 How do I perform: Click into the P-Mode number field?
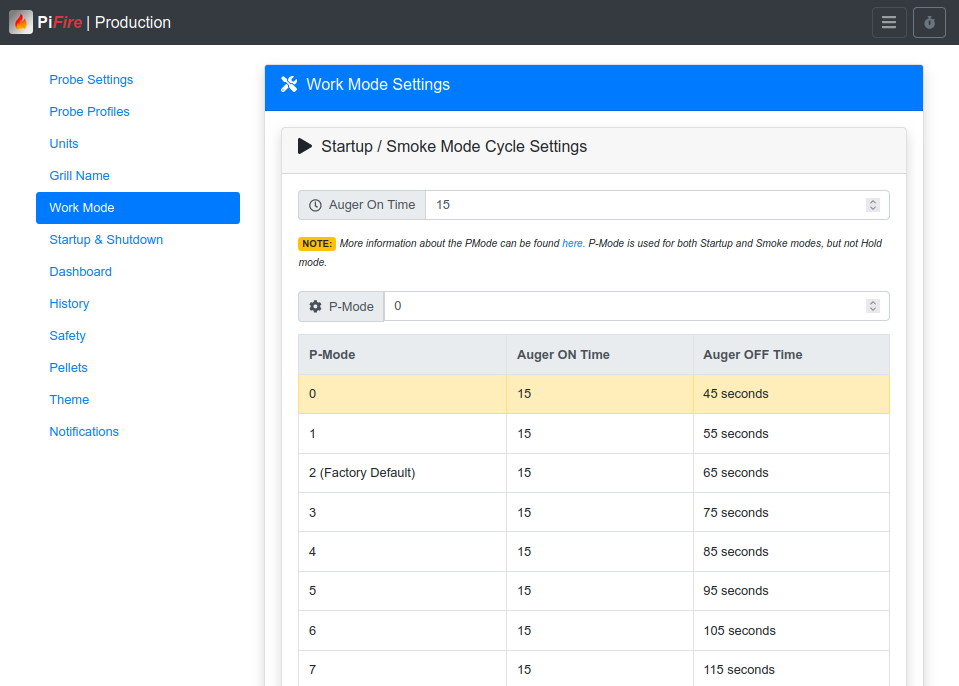[x=620, y=306]
